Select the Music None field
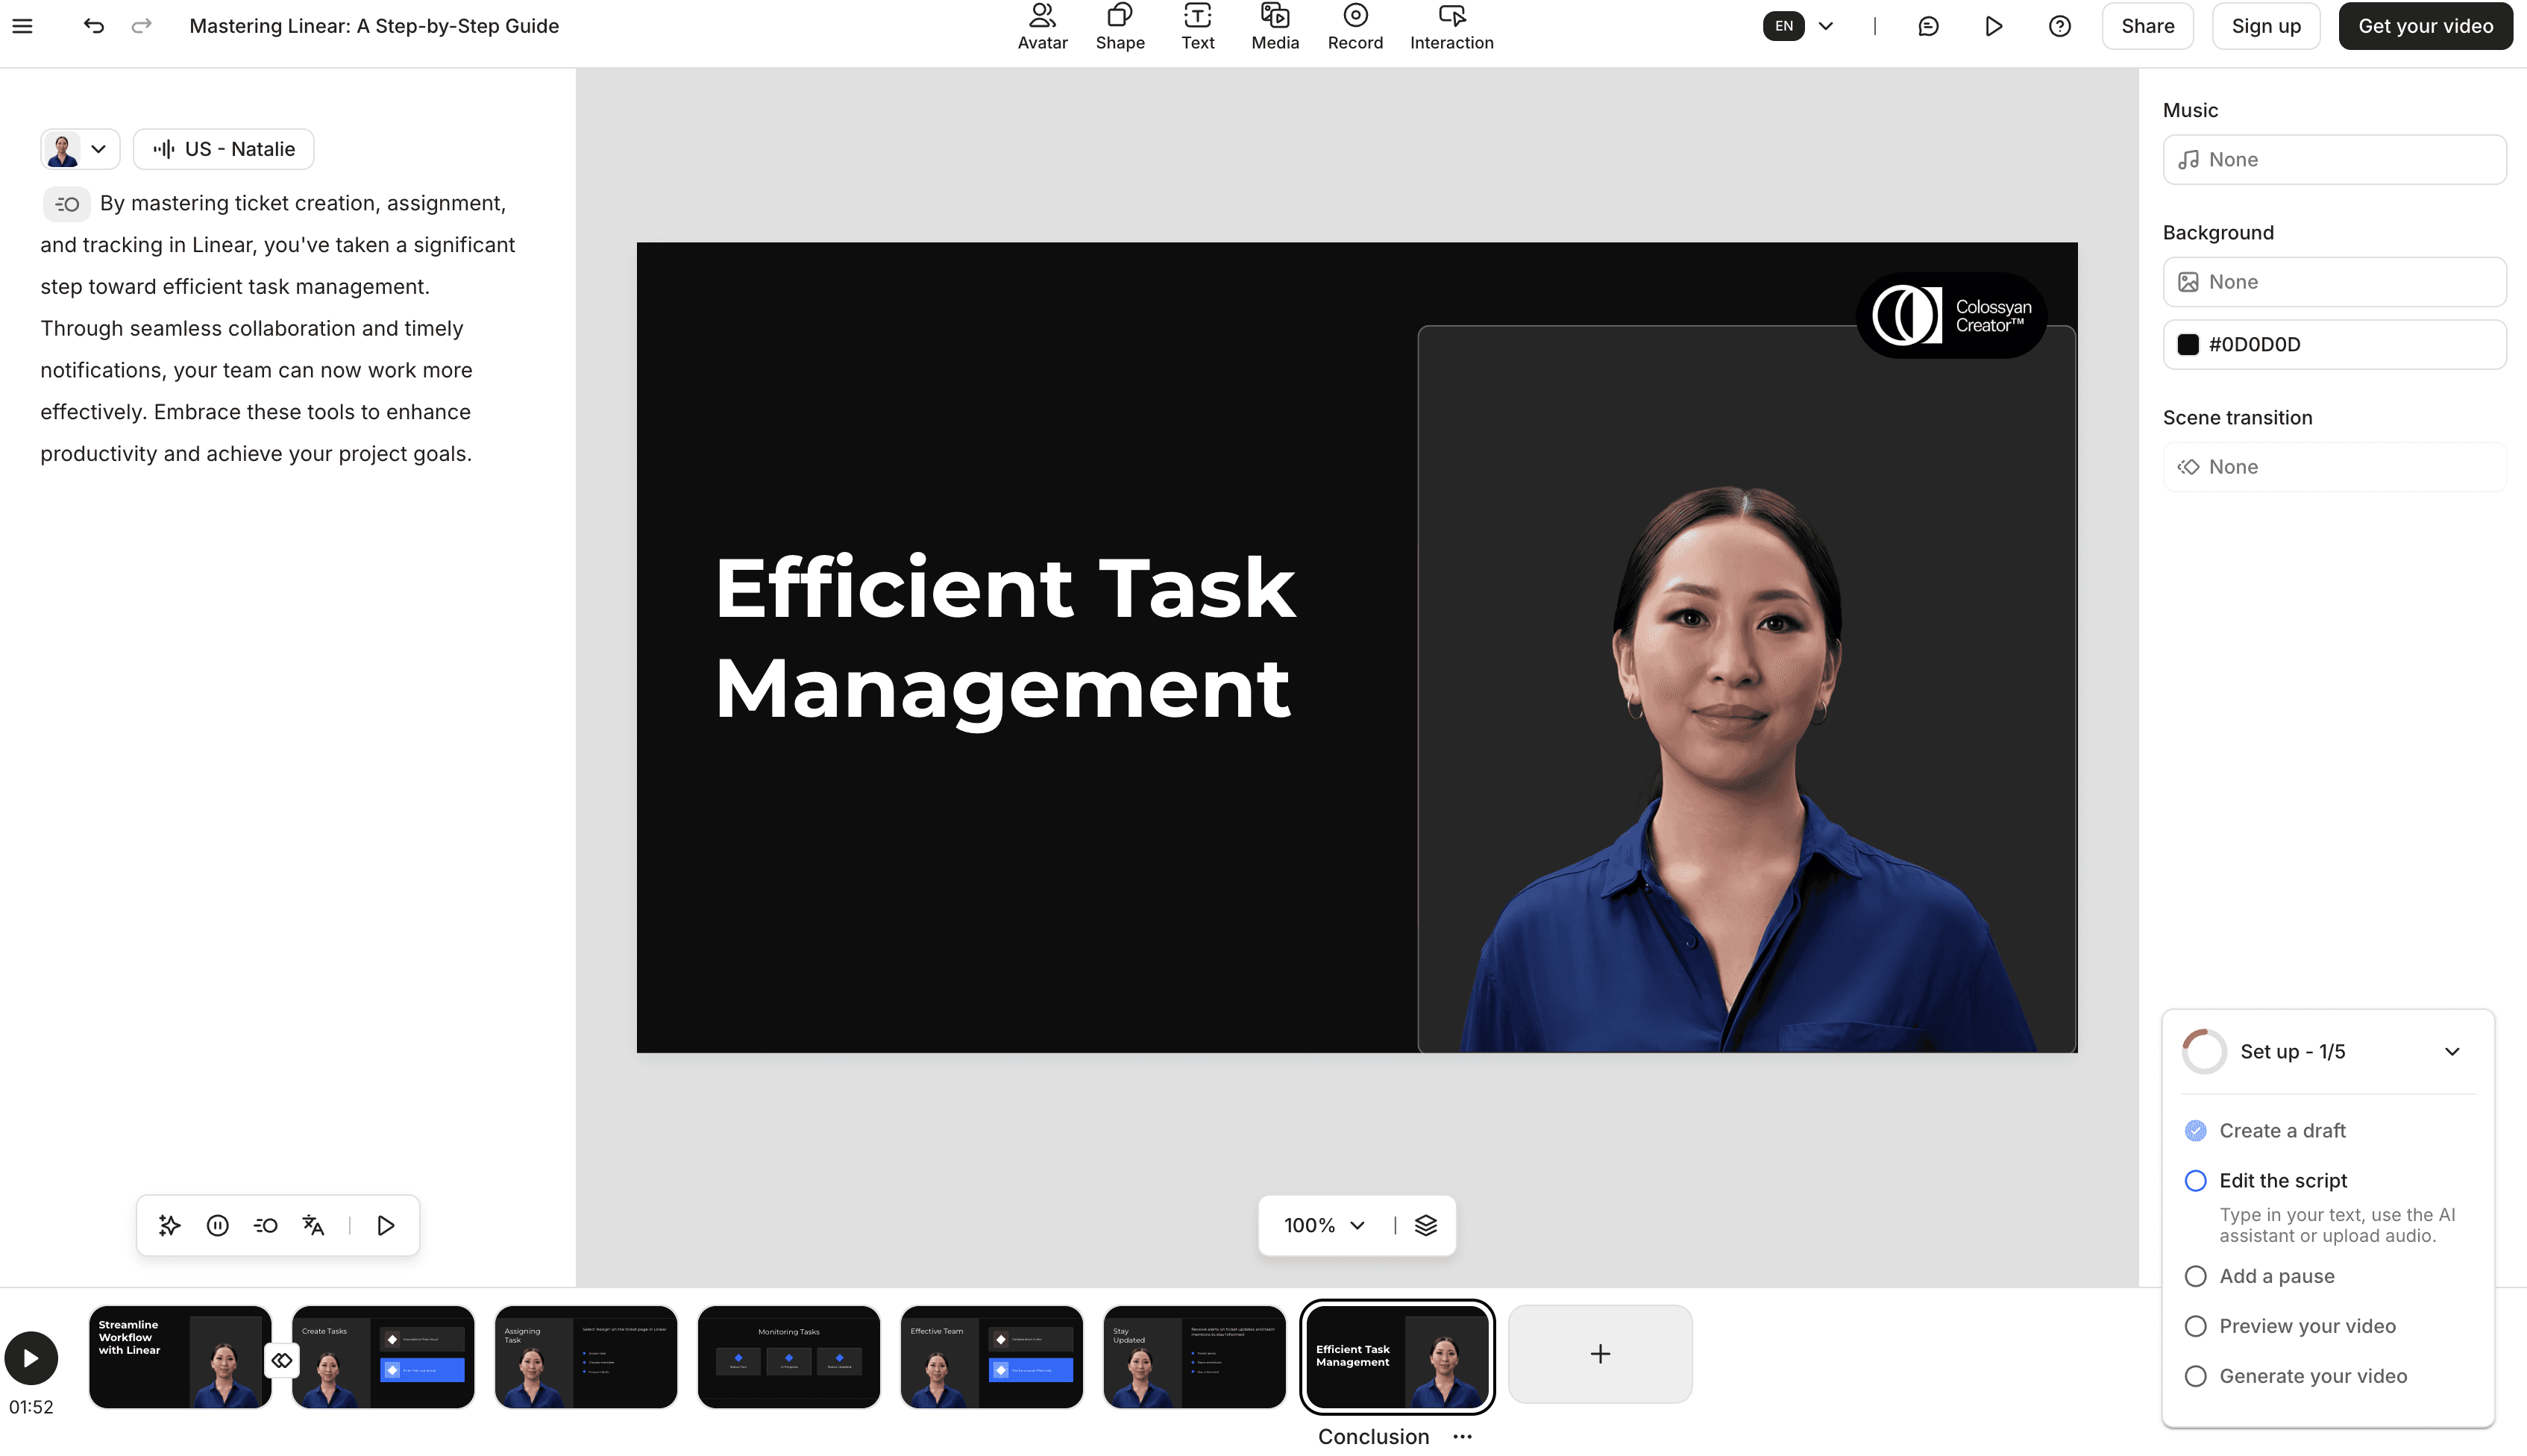The image size is (2527, 1456). click(2334, 160)
